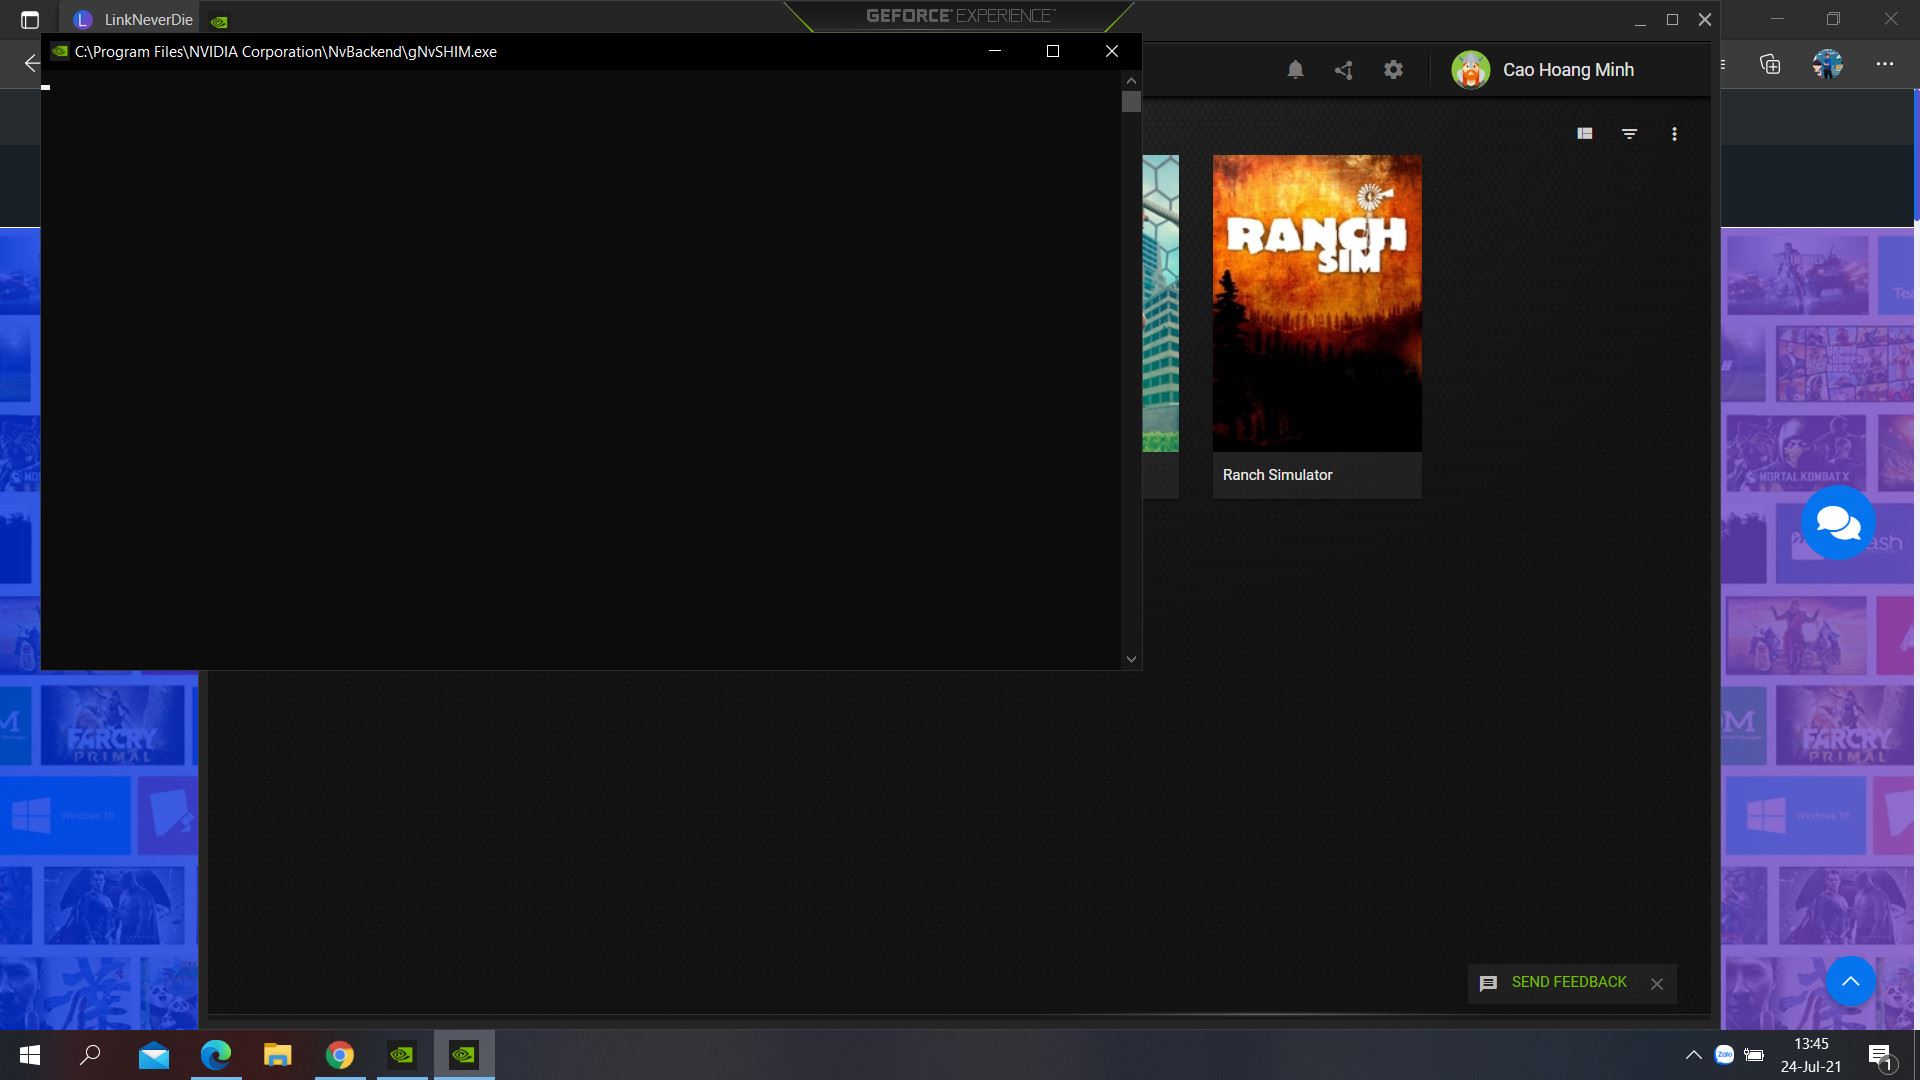Click the GeForce Experience taskbar icon
This screenshot has width=1920, height=1080.
(464, 1054)
